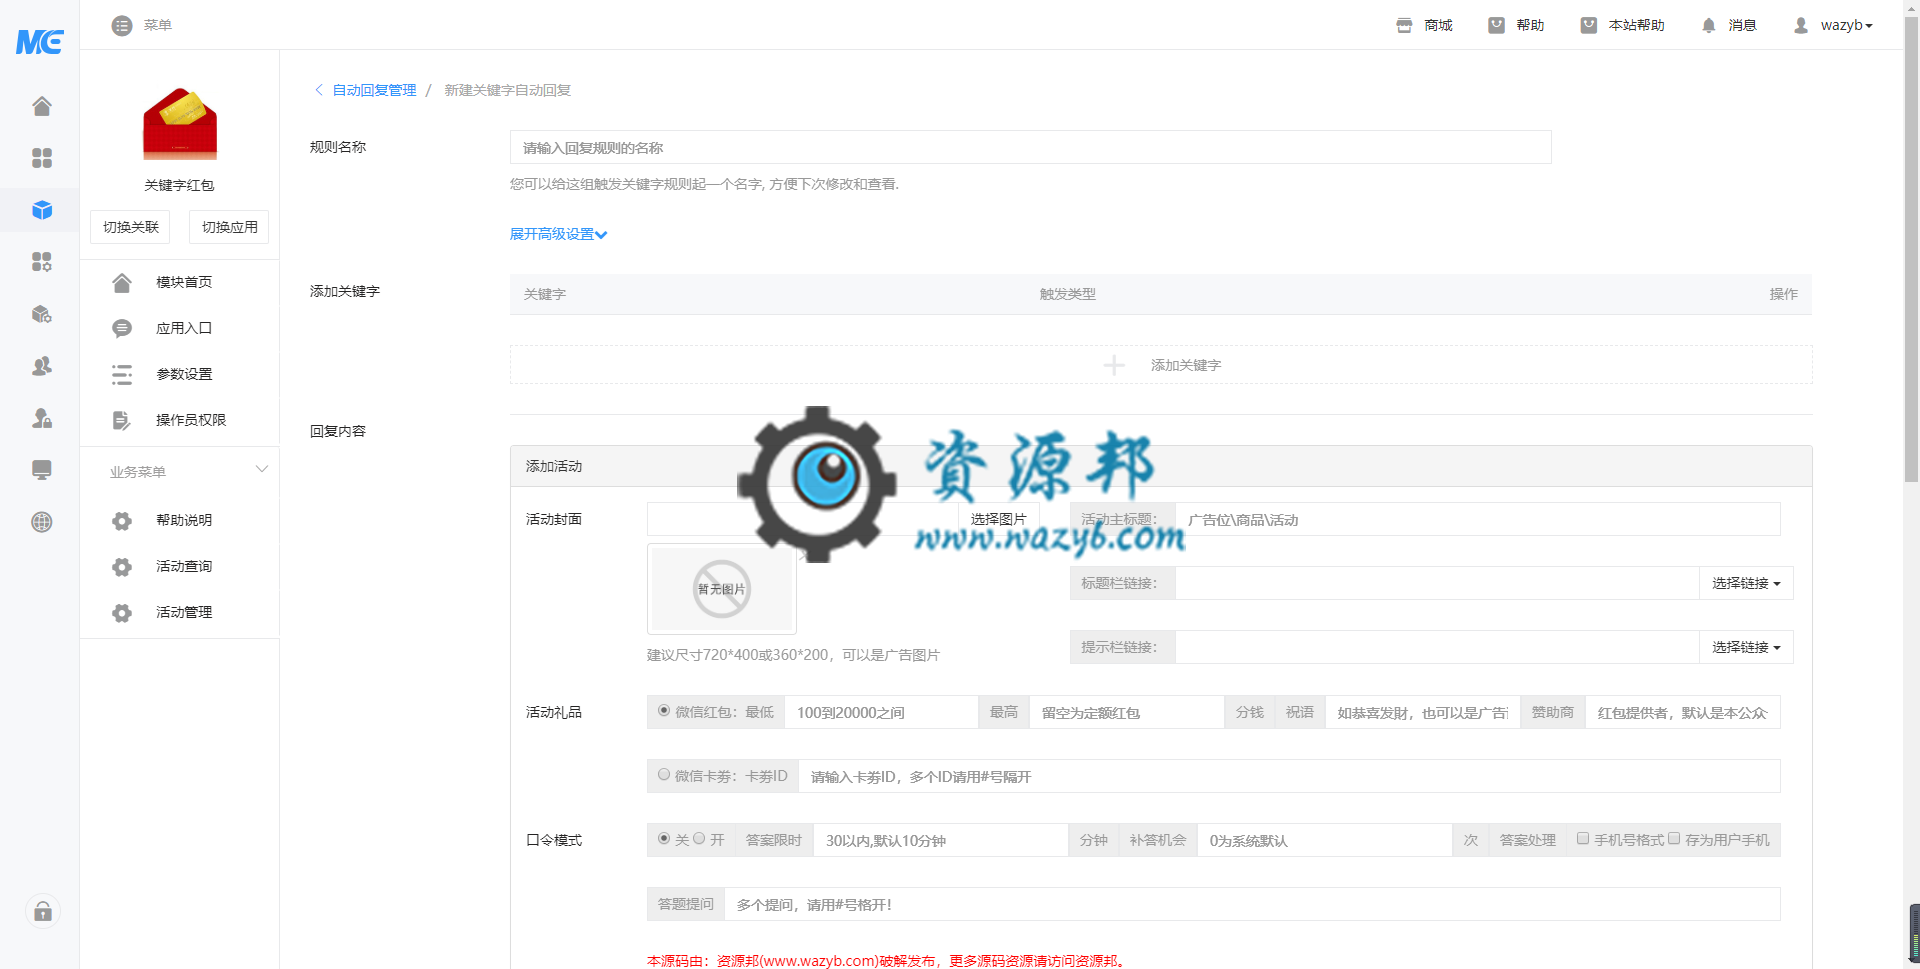Select the blue cube module icon
Viewport: 1920px width, 969px height.
point(41,210)
